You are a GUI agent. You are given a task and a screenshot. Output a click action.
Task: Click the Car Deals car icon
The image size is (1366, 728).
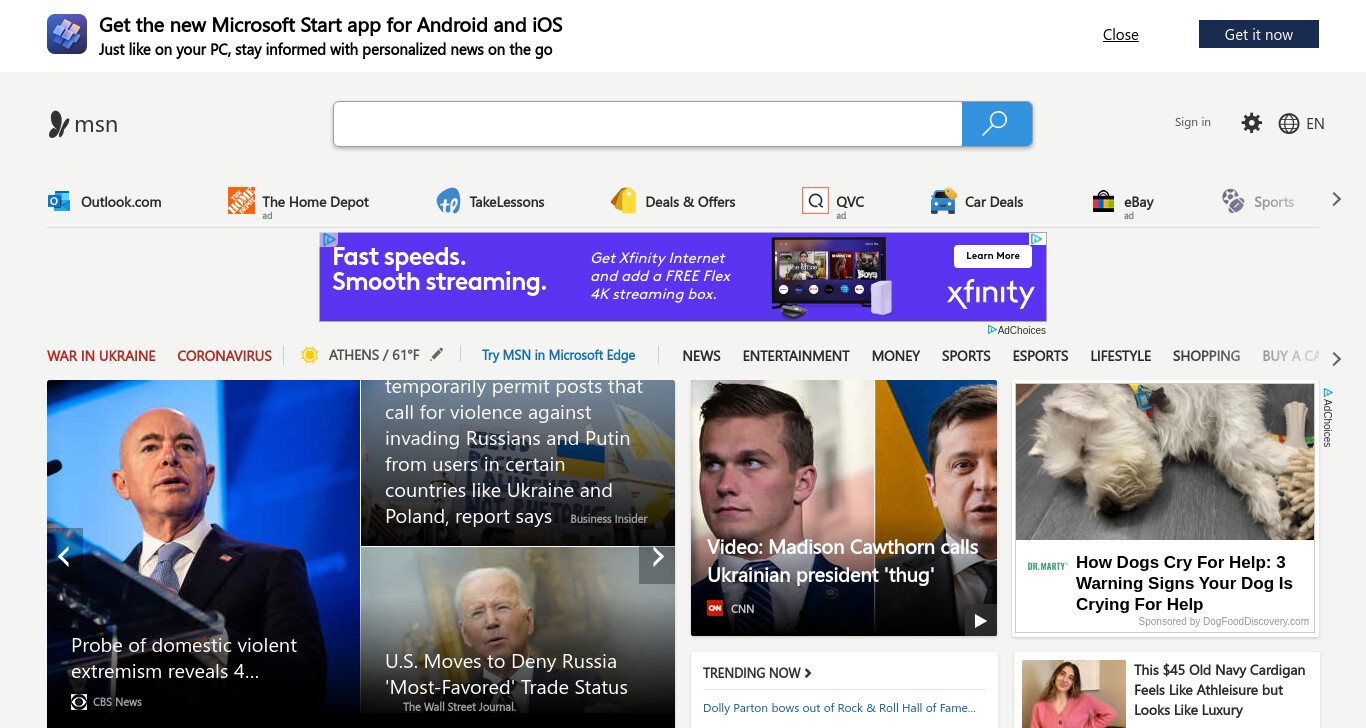click(943, 201)
